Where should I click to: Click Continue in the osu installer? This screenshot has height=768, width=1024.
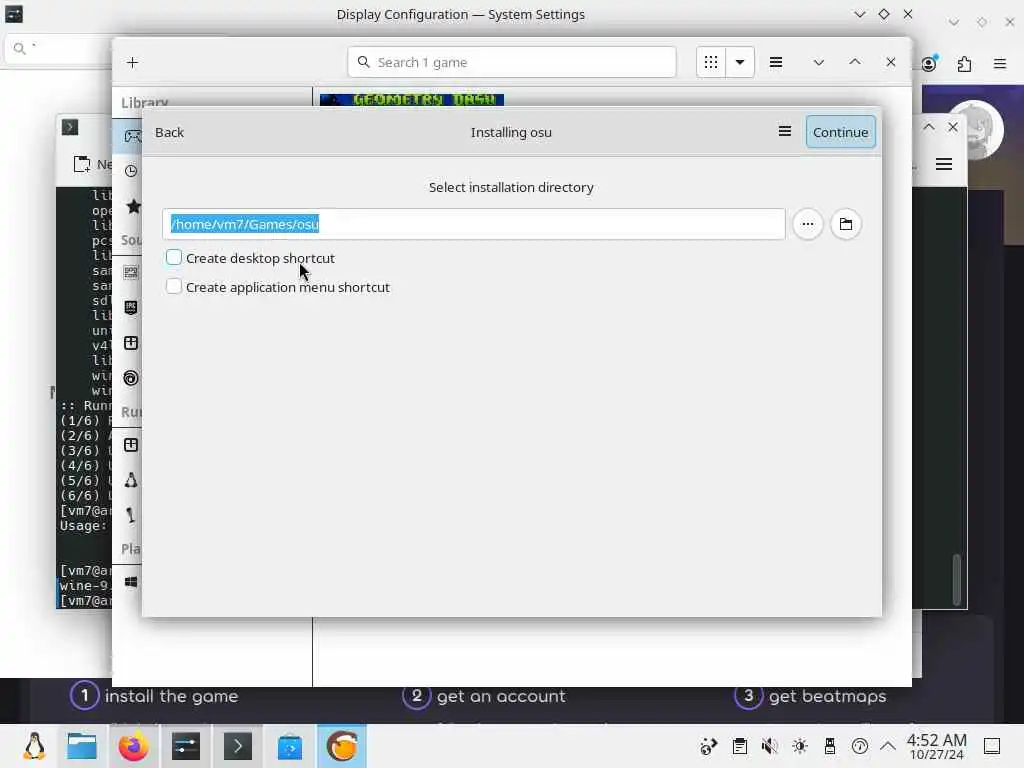(840, 132)
